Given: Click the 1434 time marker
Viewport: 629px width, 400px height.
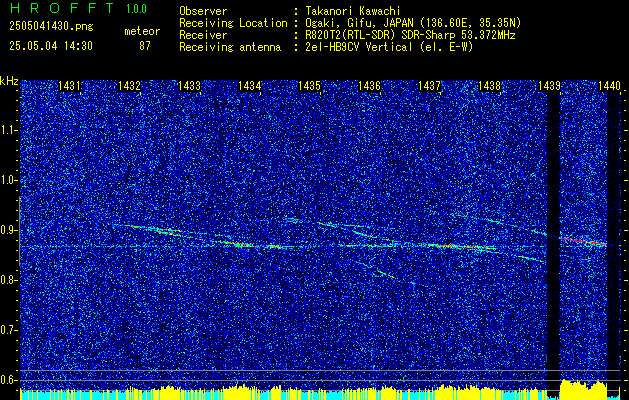Looking at the screenshot, I should tap(250, 86).
